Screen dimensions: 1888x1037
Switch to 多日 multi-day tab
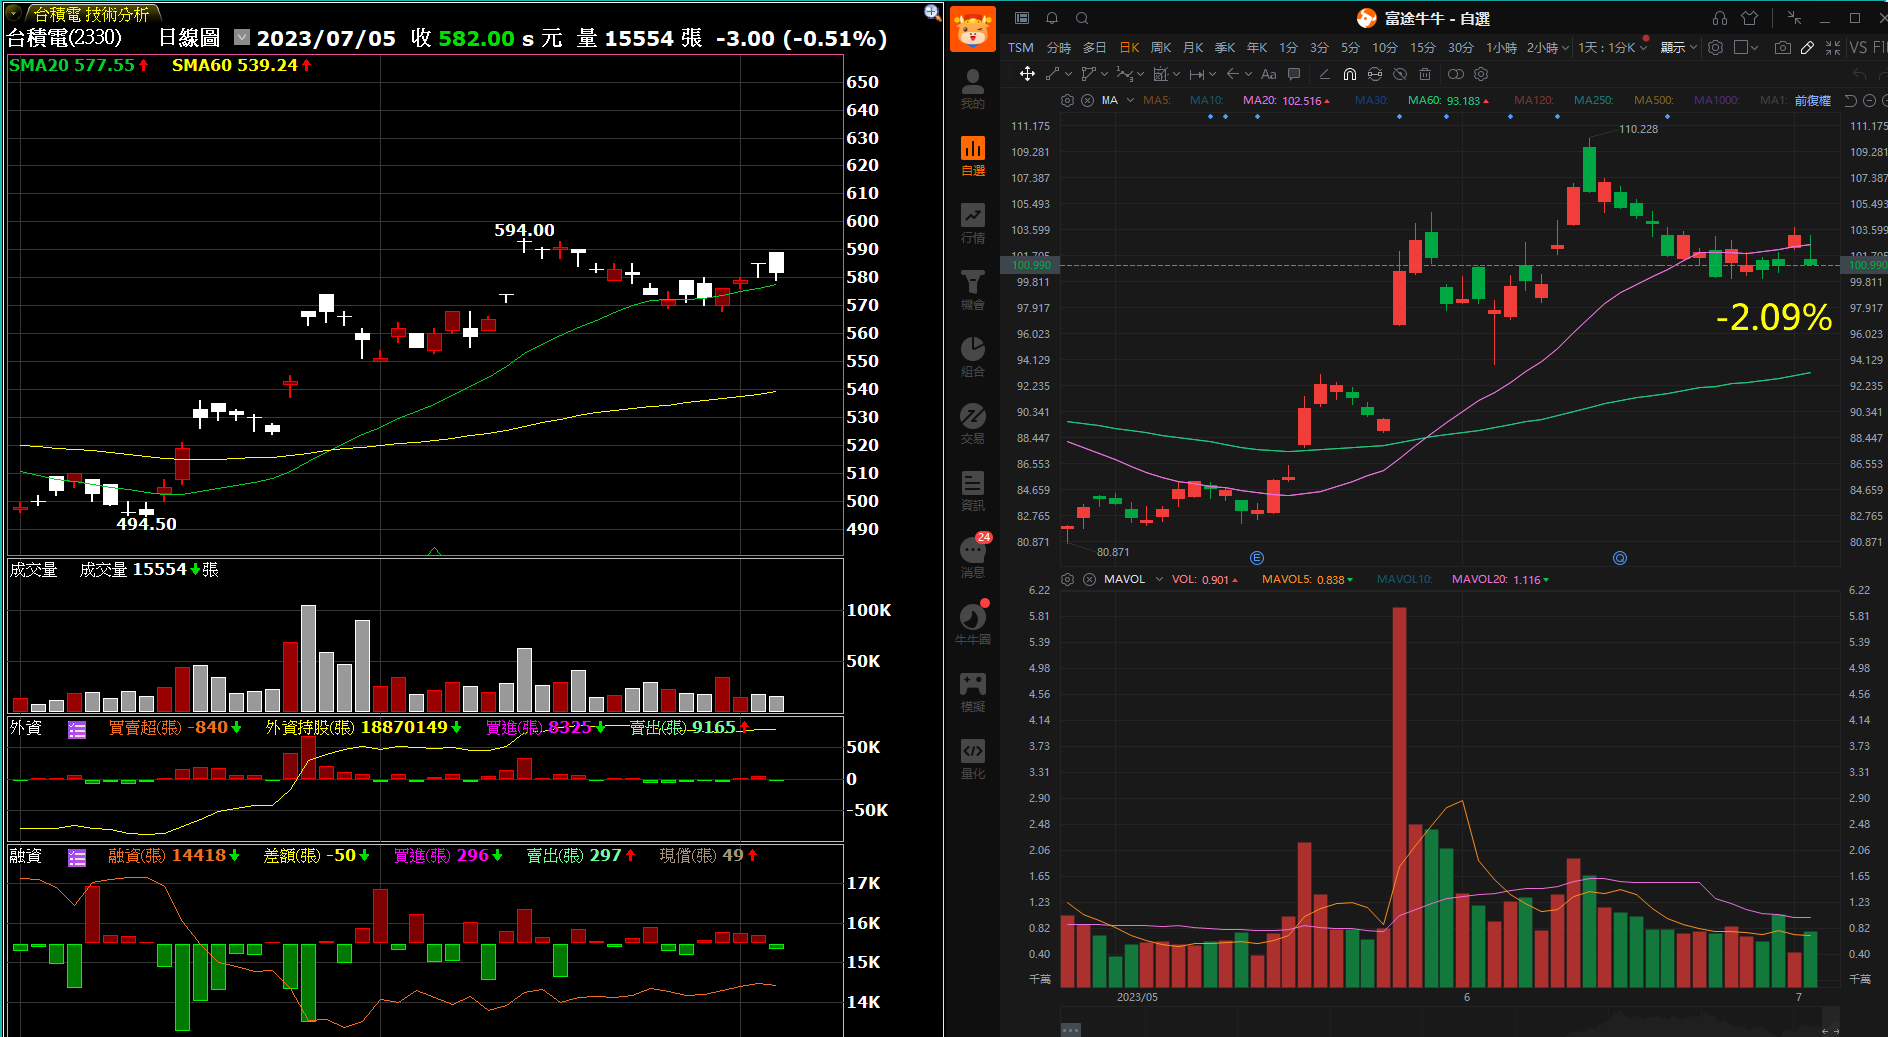click(x=1095, y=47)
